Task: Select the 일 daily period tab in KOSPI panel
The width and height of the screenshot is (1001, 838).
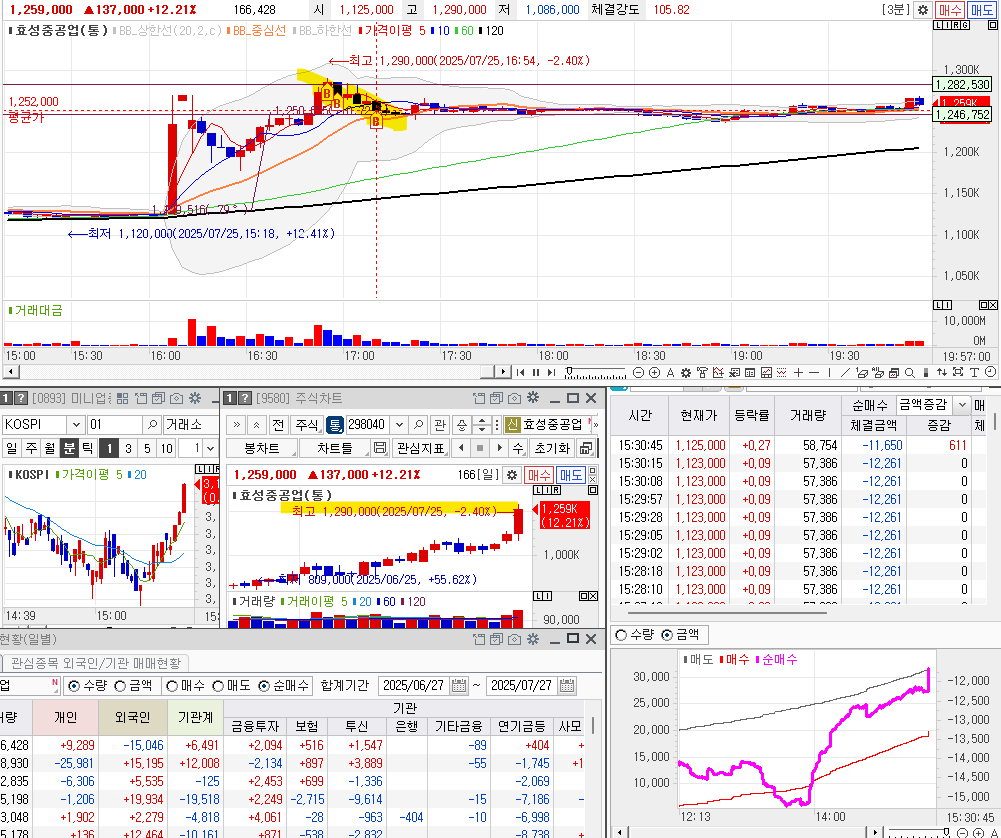Action: pyautogui.click(x=11, y=448)
